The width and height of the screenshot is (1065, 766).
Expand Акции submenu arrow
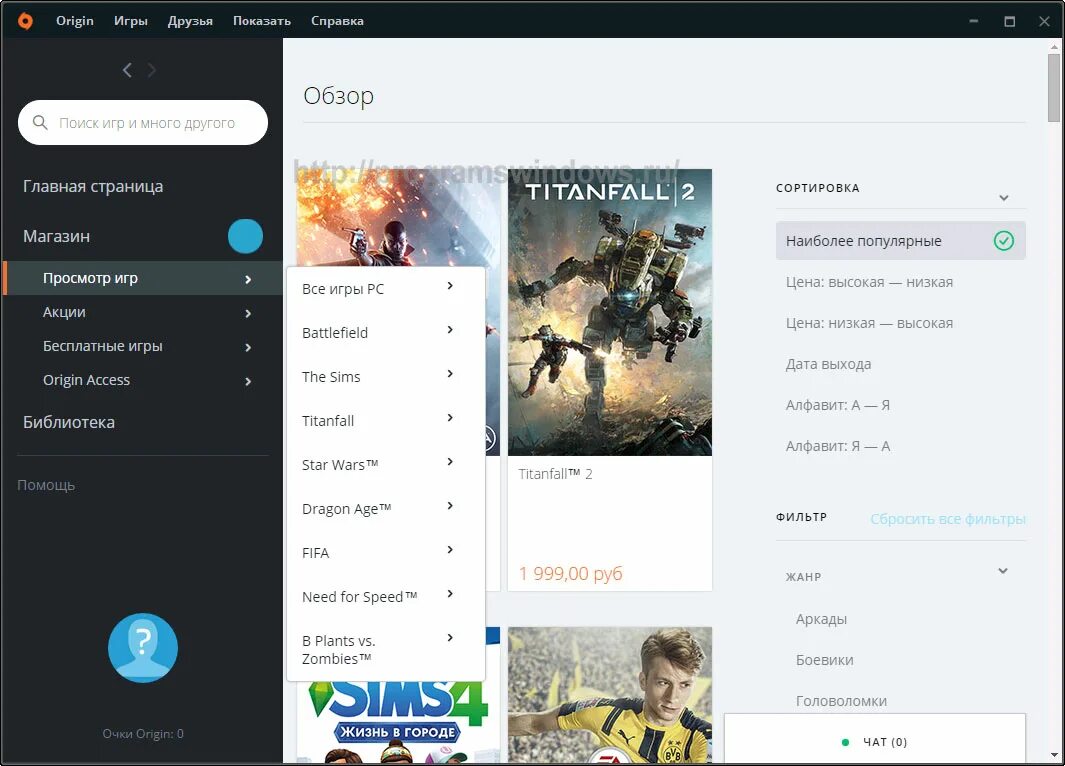248,313
